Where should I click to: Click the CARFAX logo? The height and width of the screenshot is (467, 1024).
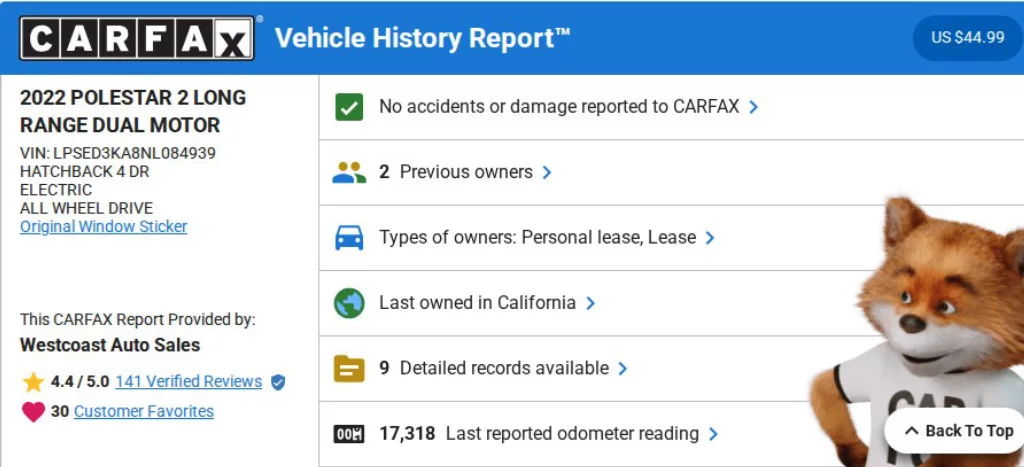point(137,39)
